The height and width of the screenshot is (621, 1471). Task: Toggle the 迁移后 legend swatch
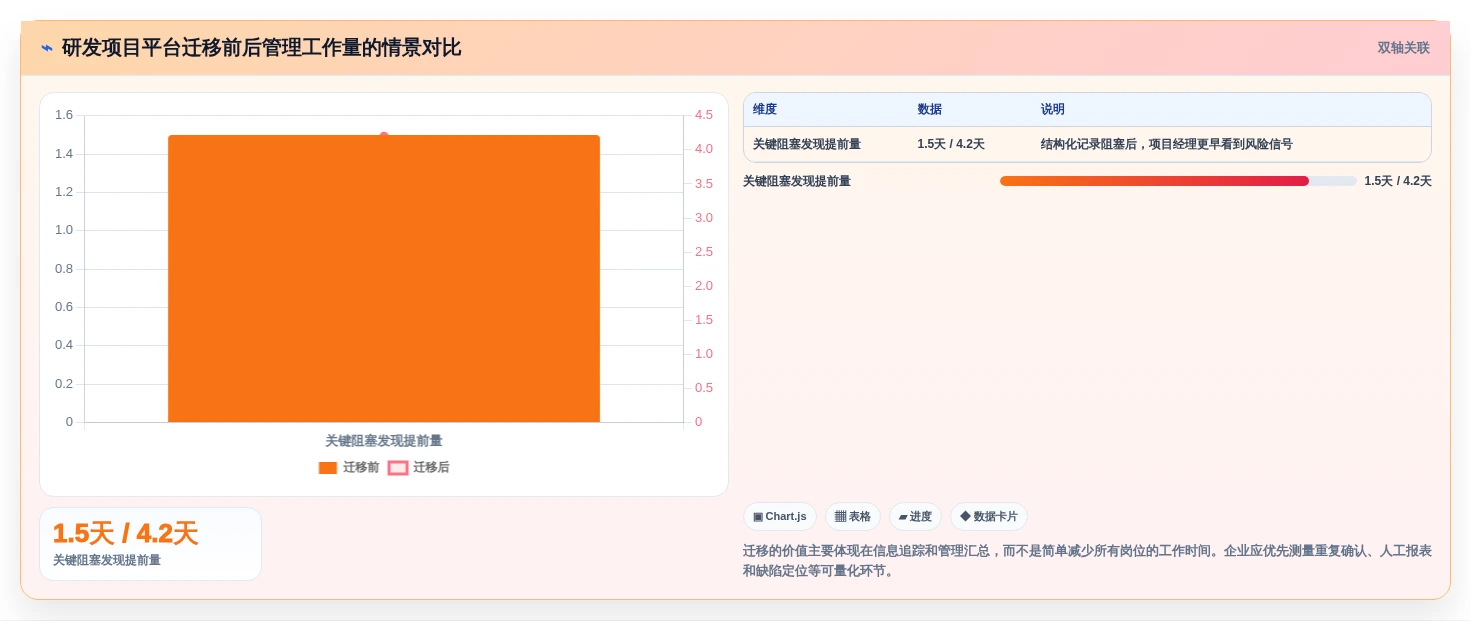point(398,468)
